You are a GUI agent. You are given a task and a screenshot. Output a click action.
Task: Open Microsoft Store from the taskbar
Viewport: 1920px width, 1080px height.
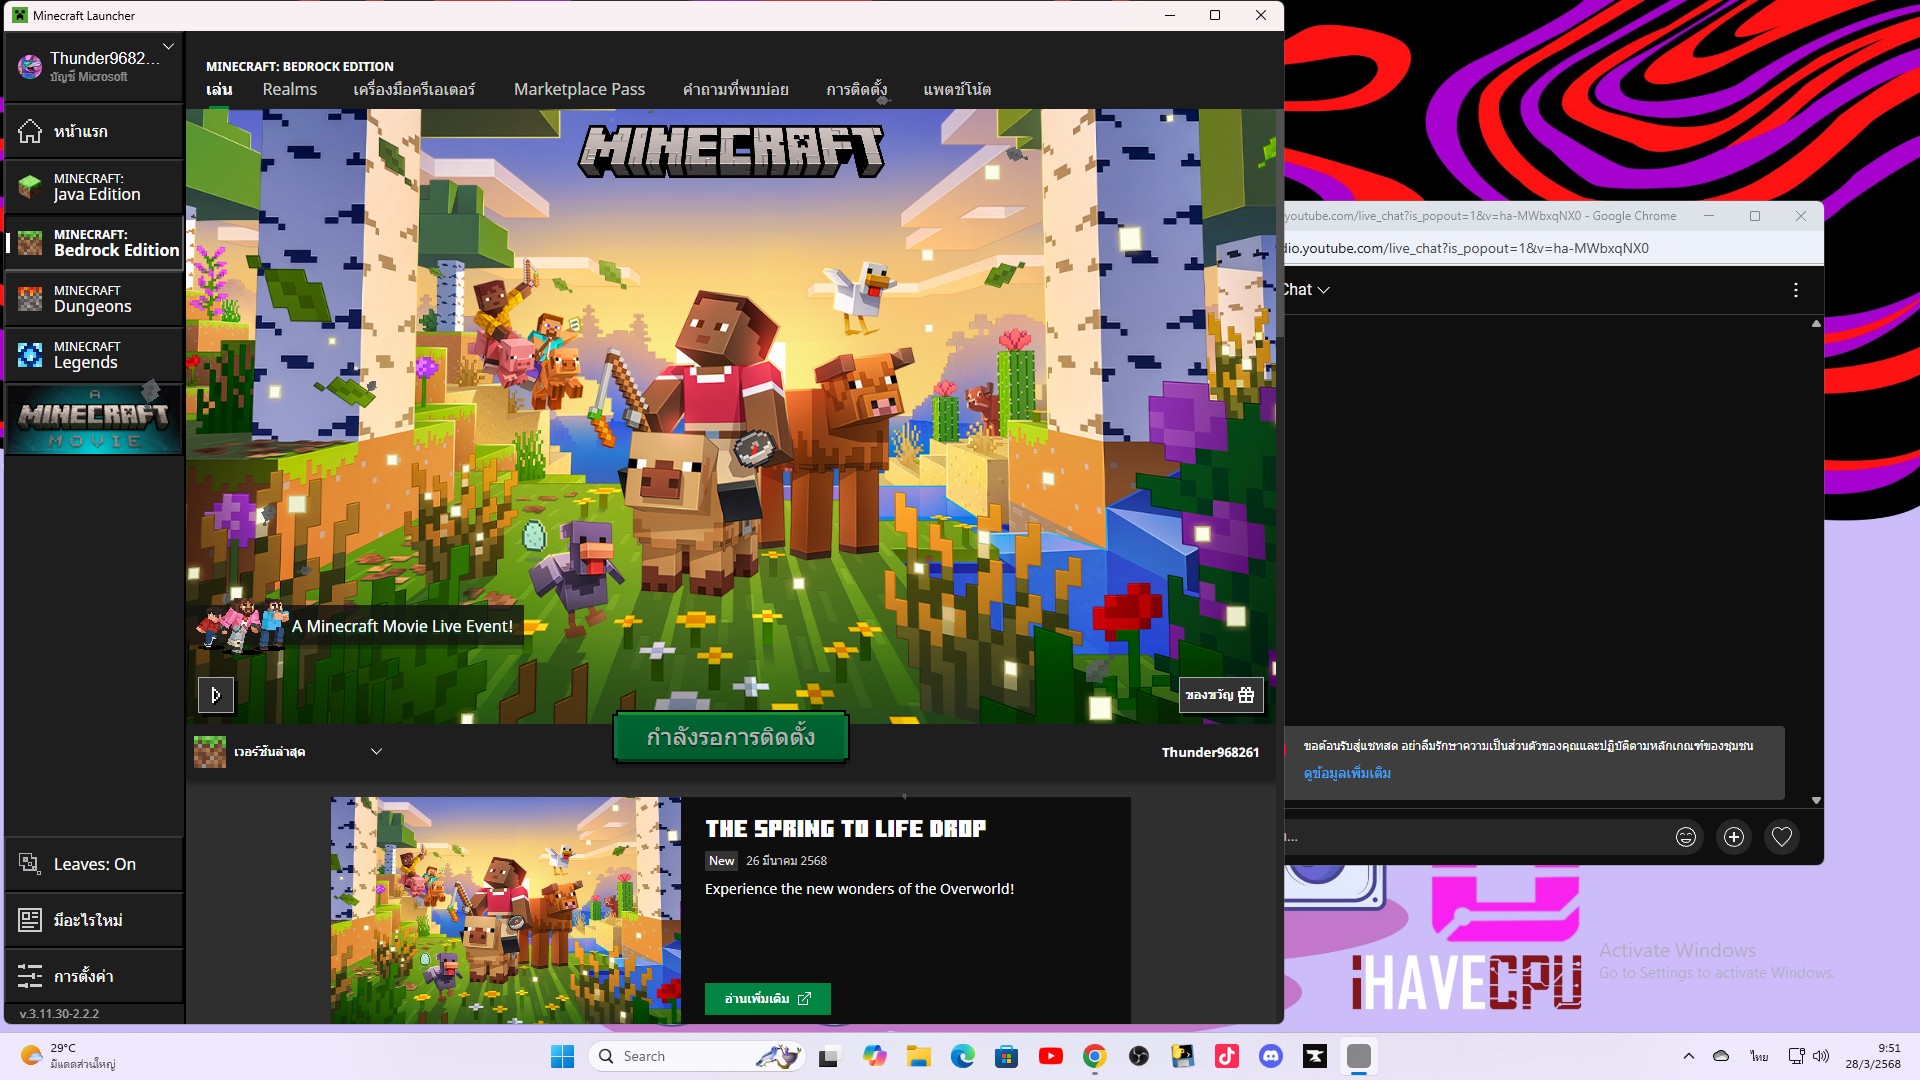pyautogui.click(x=1007, y=1056)
